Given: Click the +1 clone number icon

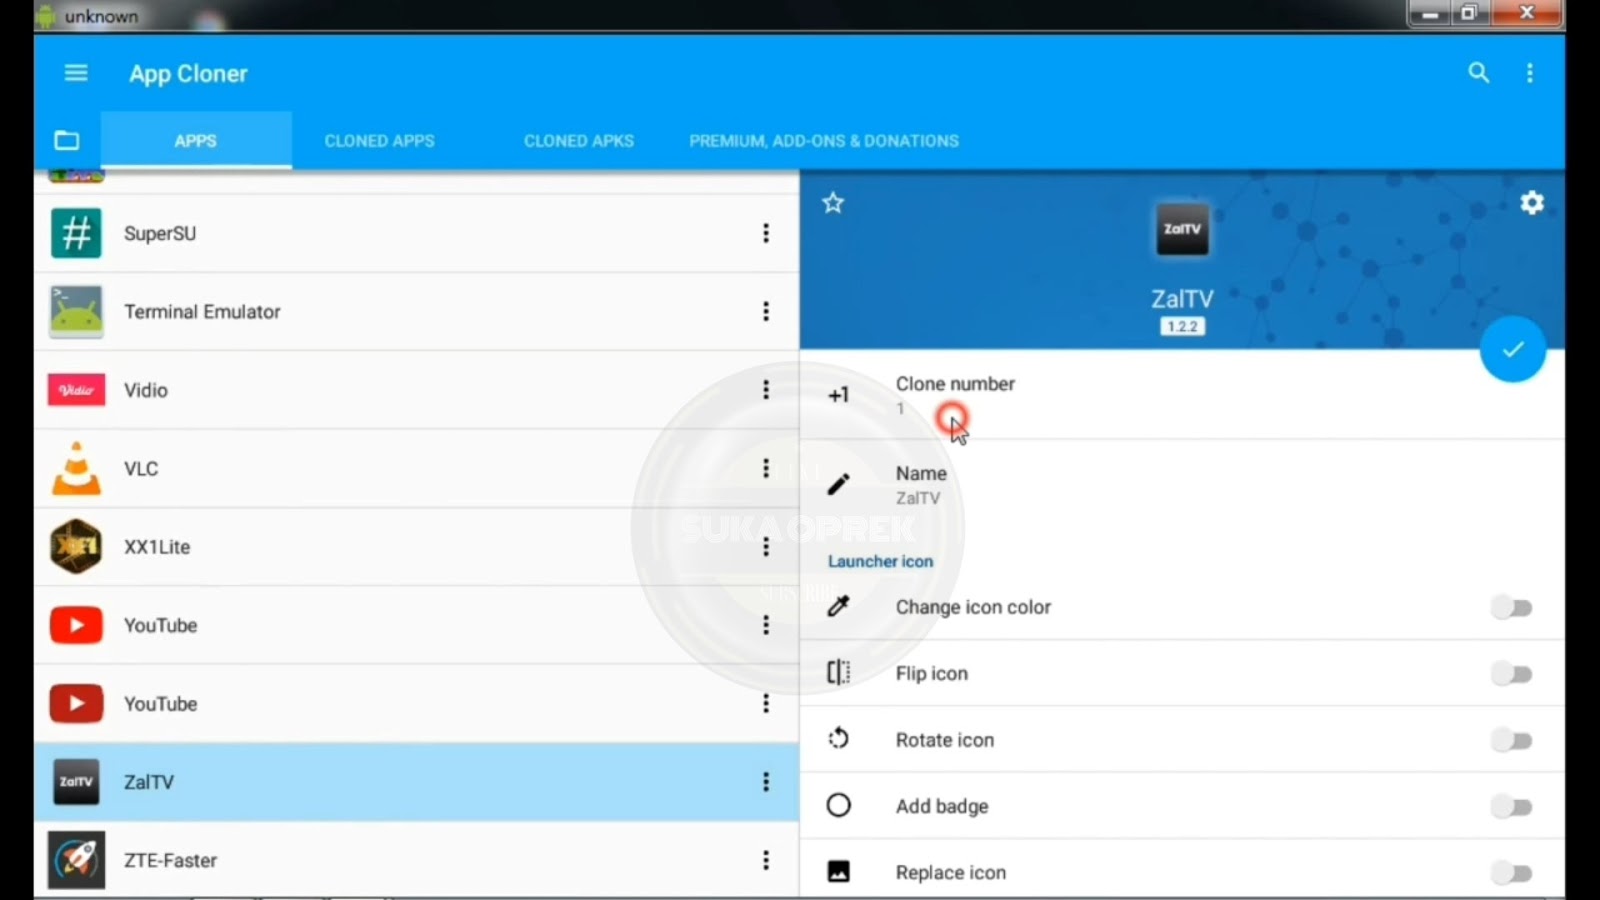Looking at the screenshot, I should click(x=839, y=394).
